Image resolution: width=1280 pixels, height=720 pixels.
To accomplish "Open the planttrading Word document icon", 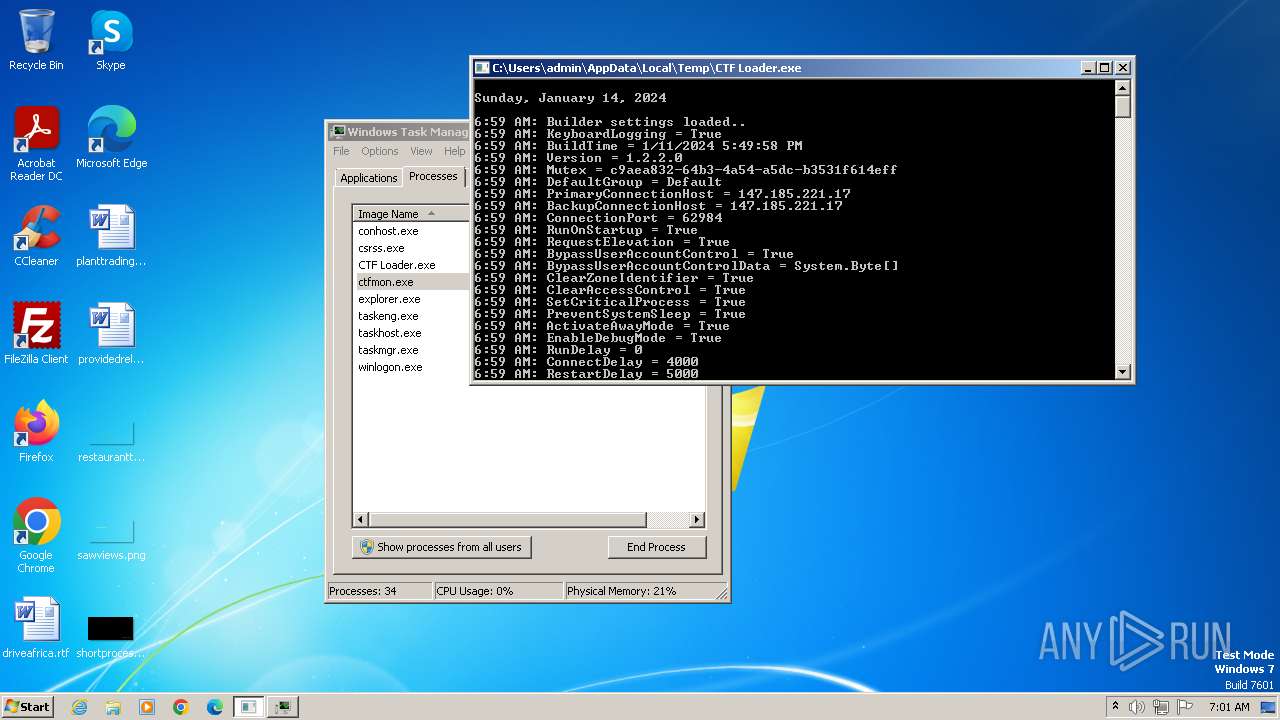I will (111, 236).
